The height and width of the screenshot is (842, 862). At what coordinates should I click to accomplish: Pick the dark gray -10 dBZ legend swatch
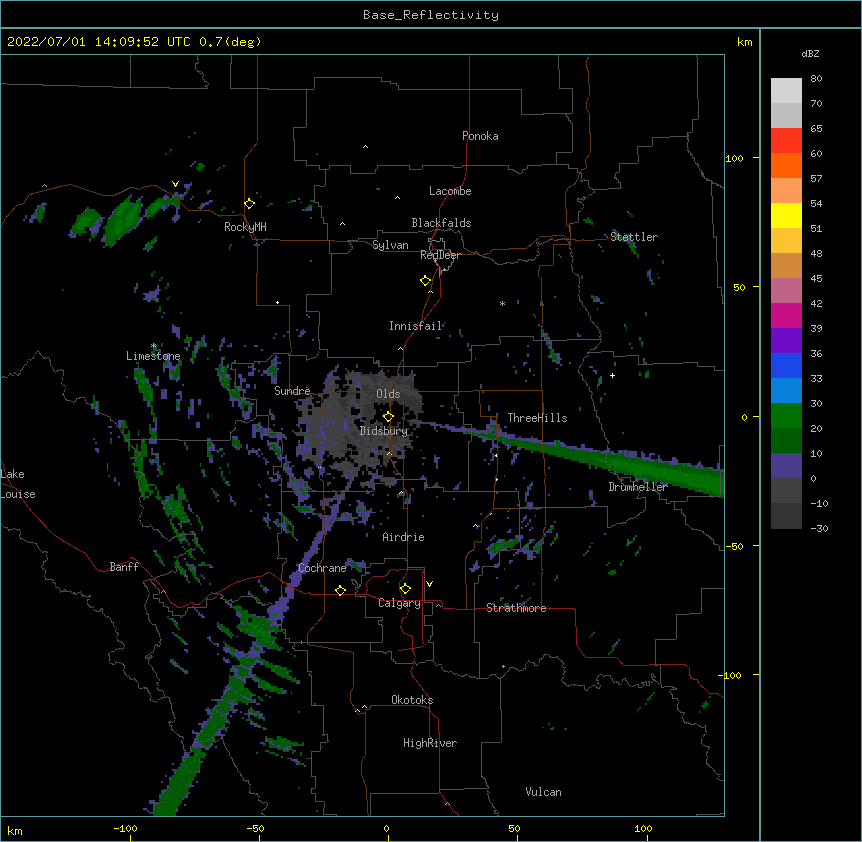pyautogui.click(x=786, y=516)
